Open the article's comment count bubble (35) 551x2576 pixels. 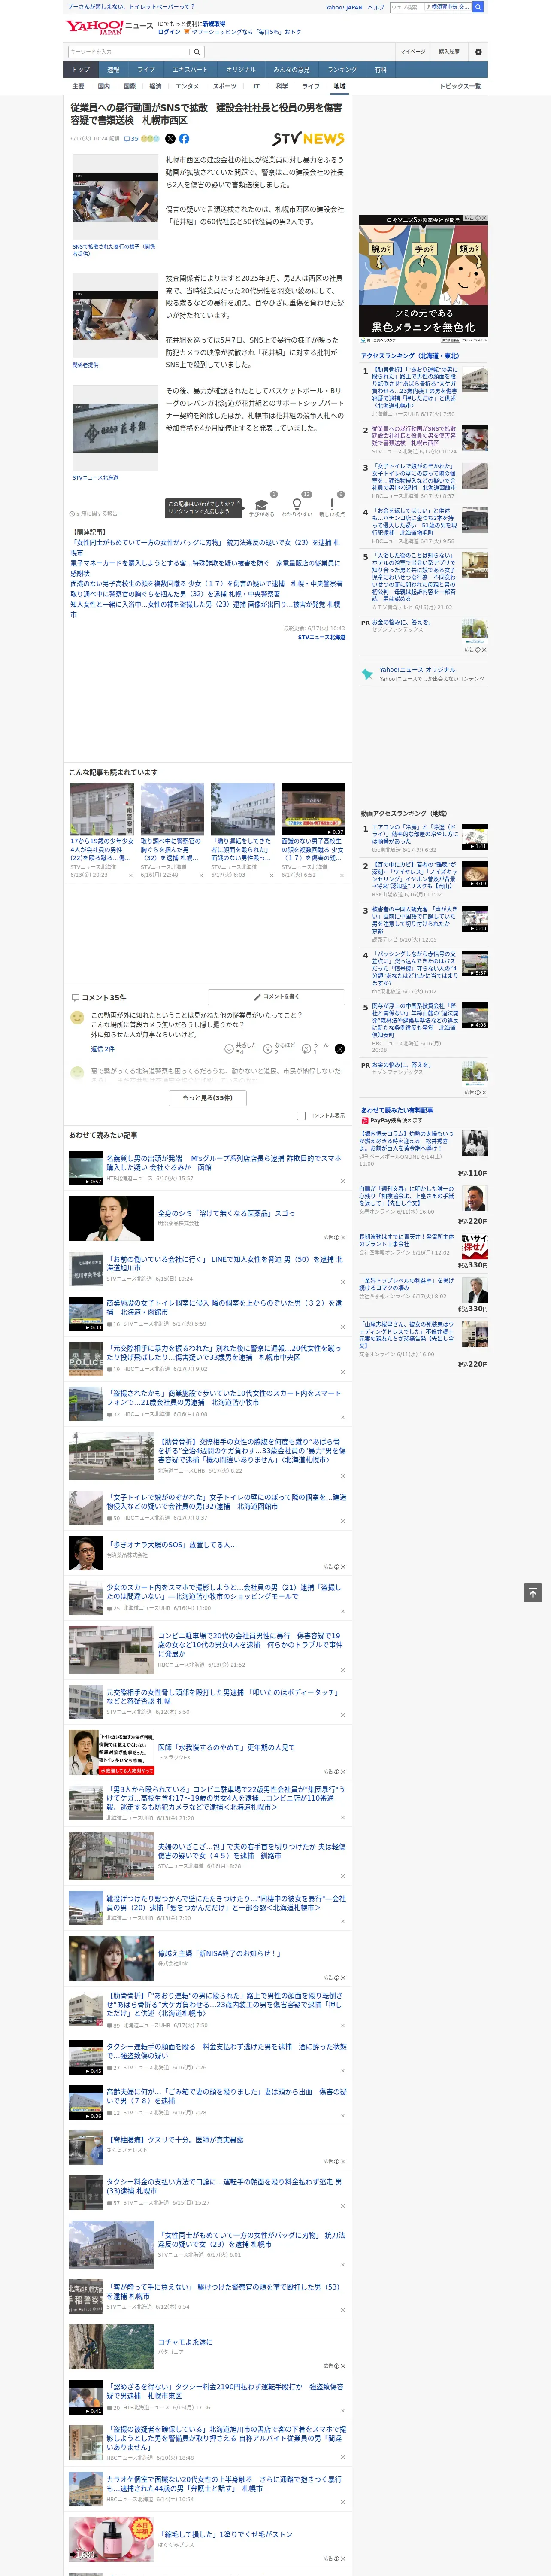131,139
